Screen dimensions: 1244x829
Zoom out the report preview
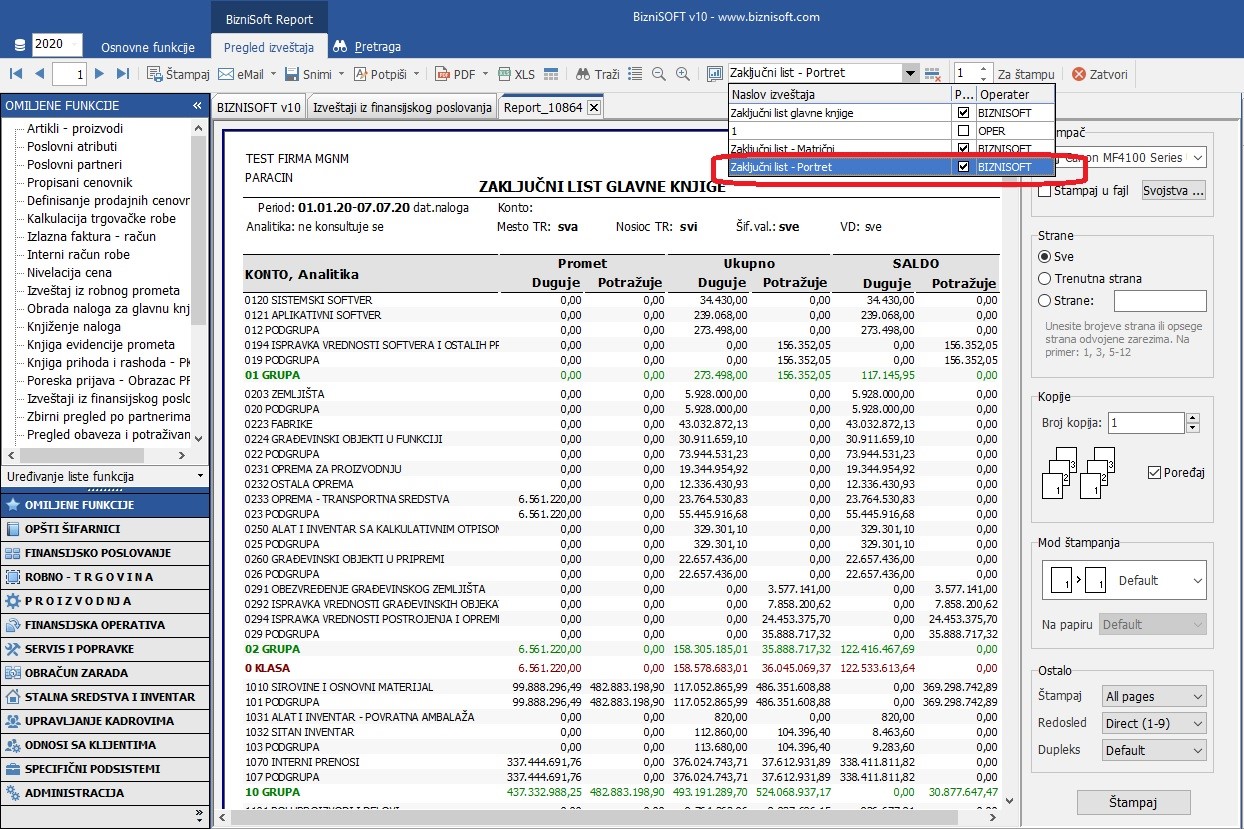point(659,74)
